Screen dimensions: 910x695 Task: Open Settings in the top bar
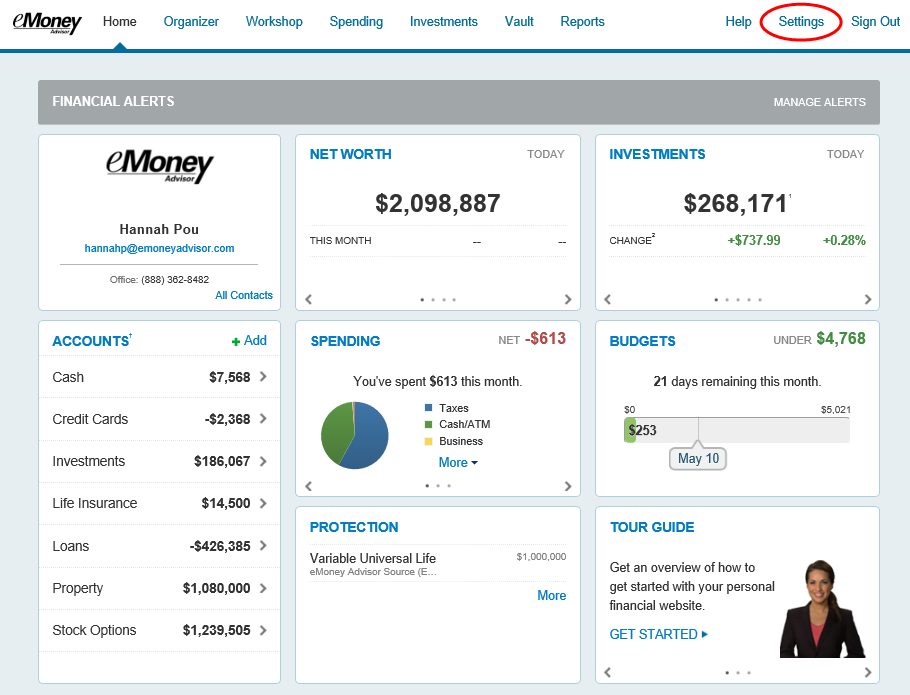[x=801, y=21]
